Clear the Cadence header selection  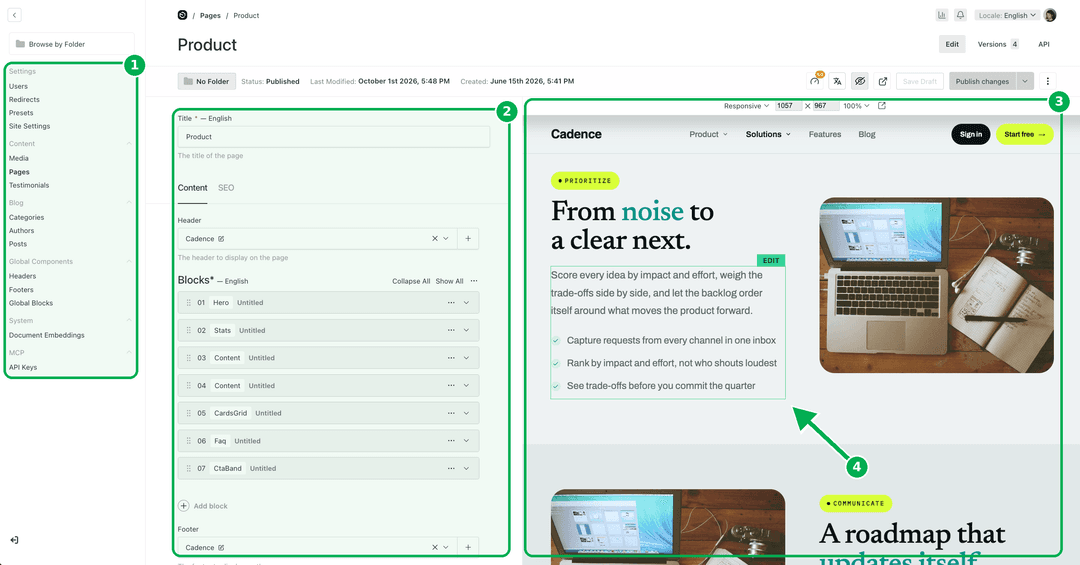435,238
